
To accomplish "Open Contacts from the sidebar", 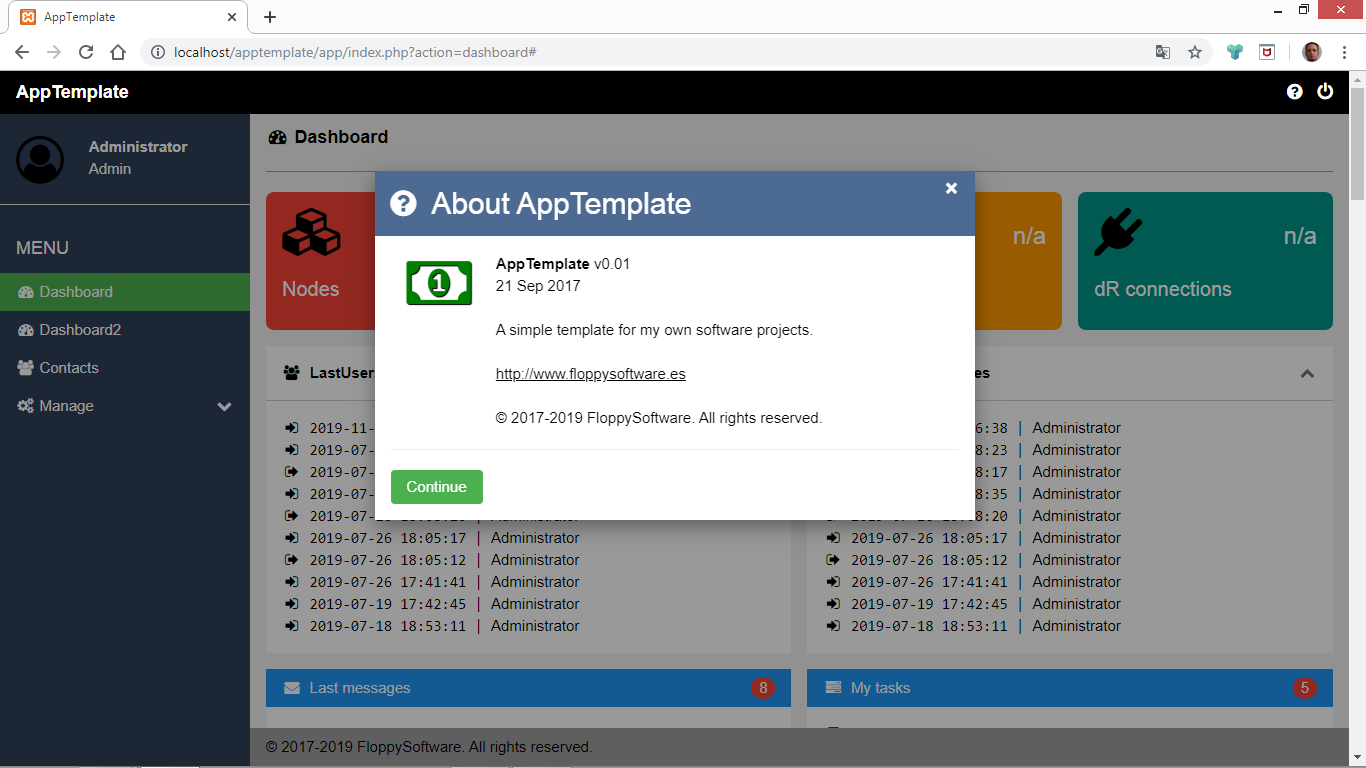I will (x=125, y=368).
